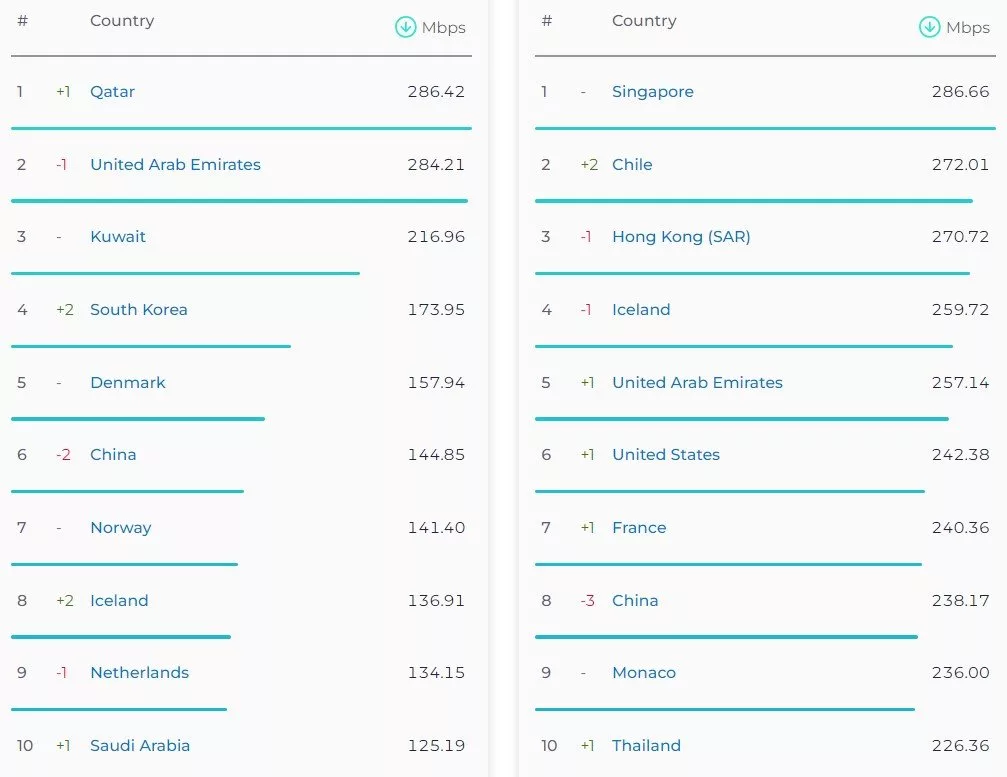Click the Chile country link
This screenshot has width=1007, height=777.
click(x=632, y=165)
